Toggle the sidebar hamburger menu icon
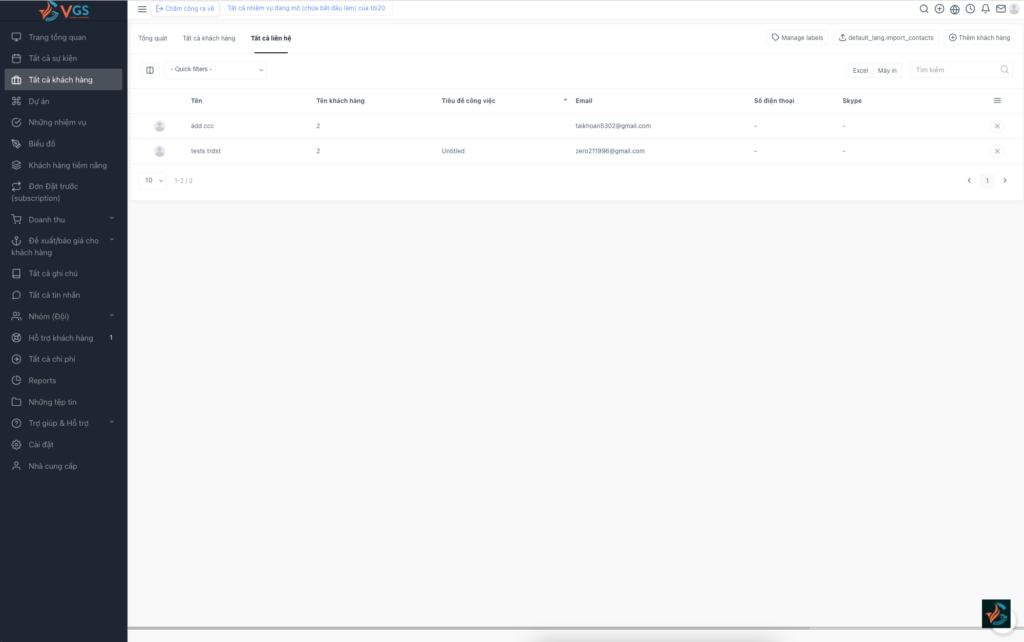This screenshot has height=642, width=1024. [142, 8]
